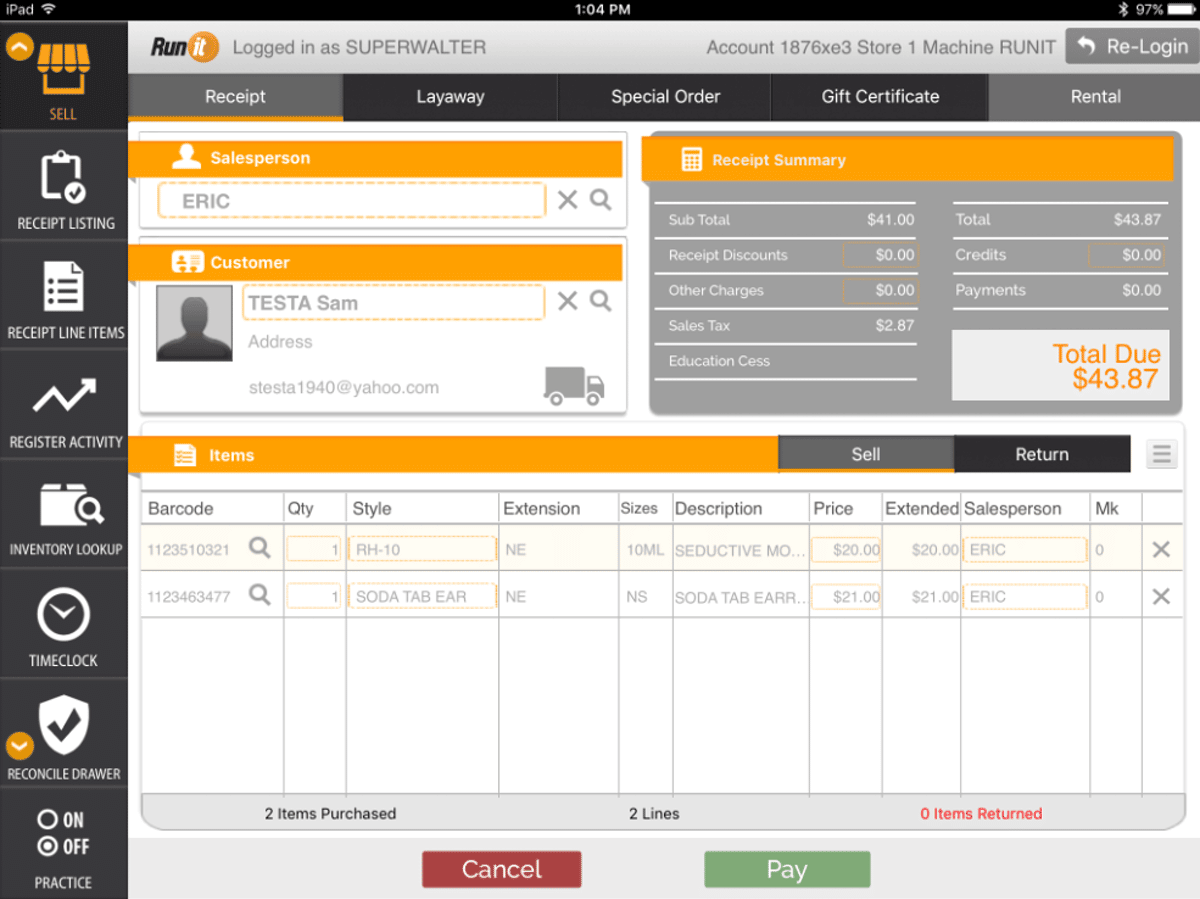Open customer photo placeholder
The image size is (1200, 899).
(x=194, y=323)
